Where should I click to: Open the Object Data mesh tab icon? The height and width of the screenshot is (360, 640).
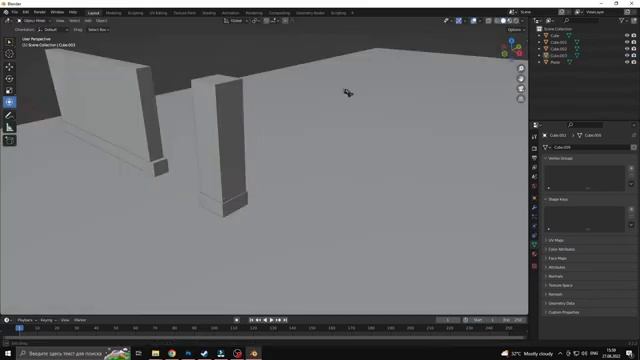pos(534,244)
